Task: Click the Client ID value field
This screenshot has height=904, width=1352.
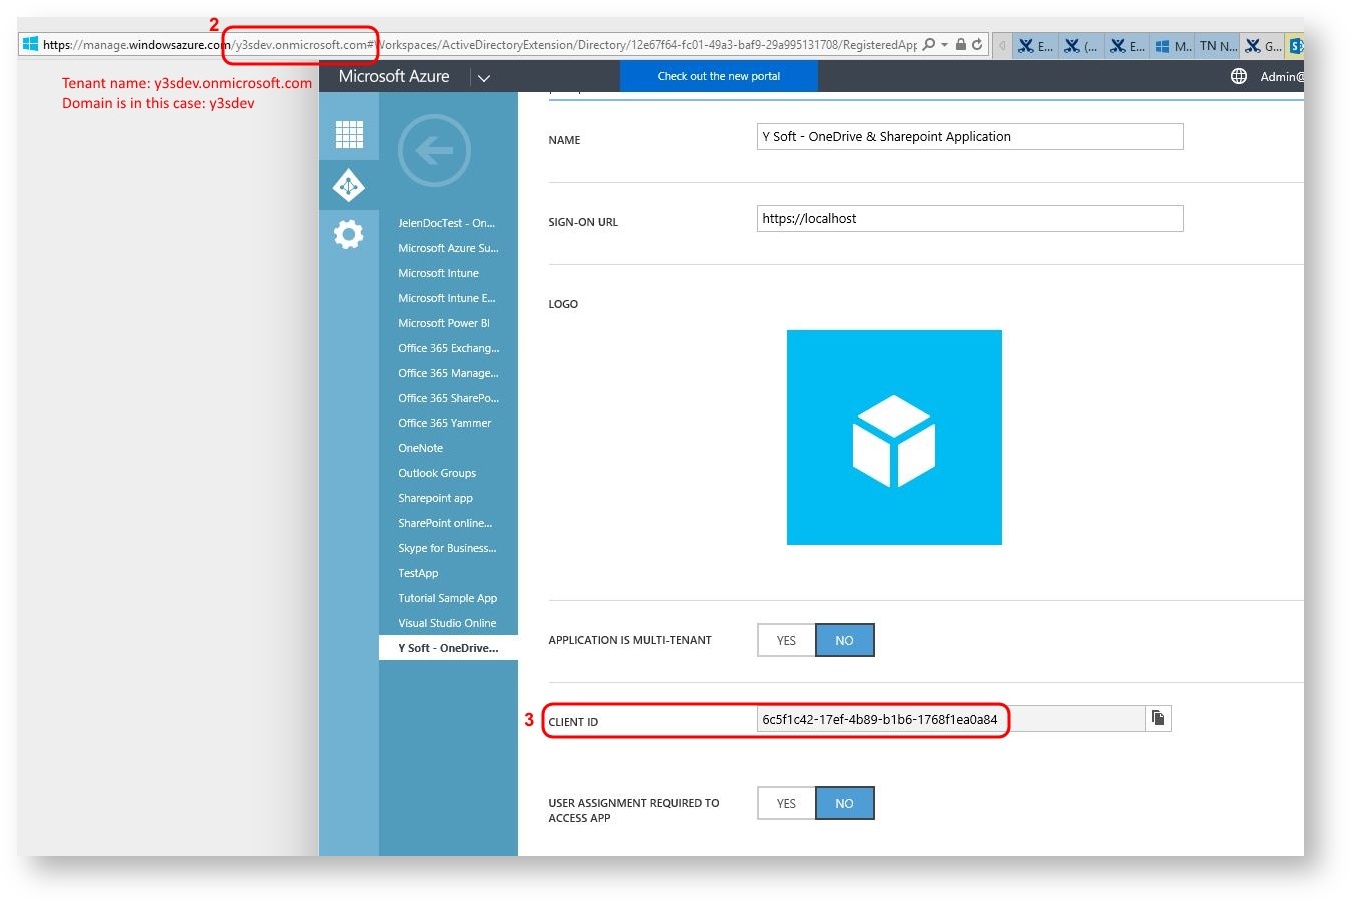Action: [950, 719]
